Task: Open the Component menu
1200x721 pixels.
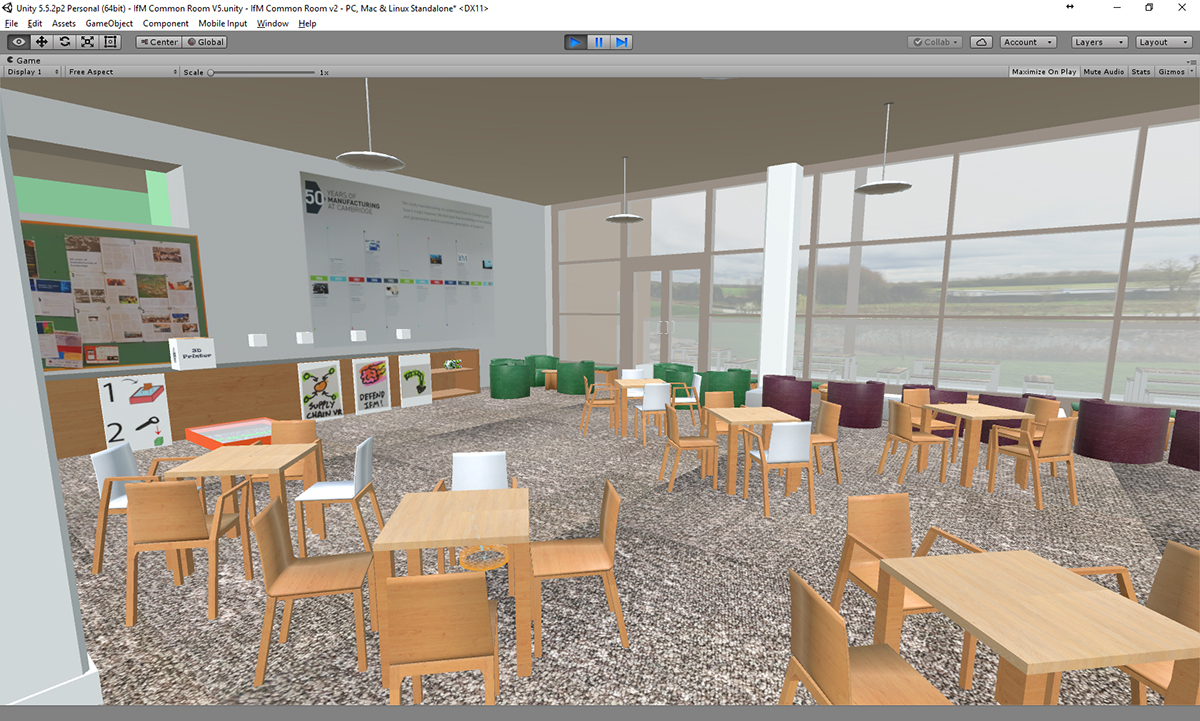Action: point(165,23)
